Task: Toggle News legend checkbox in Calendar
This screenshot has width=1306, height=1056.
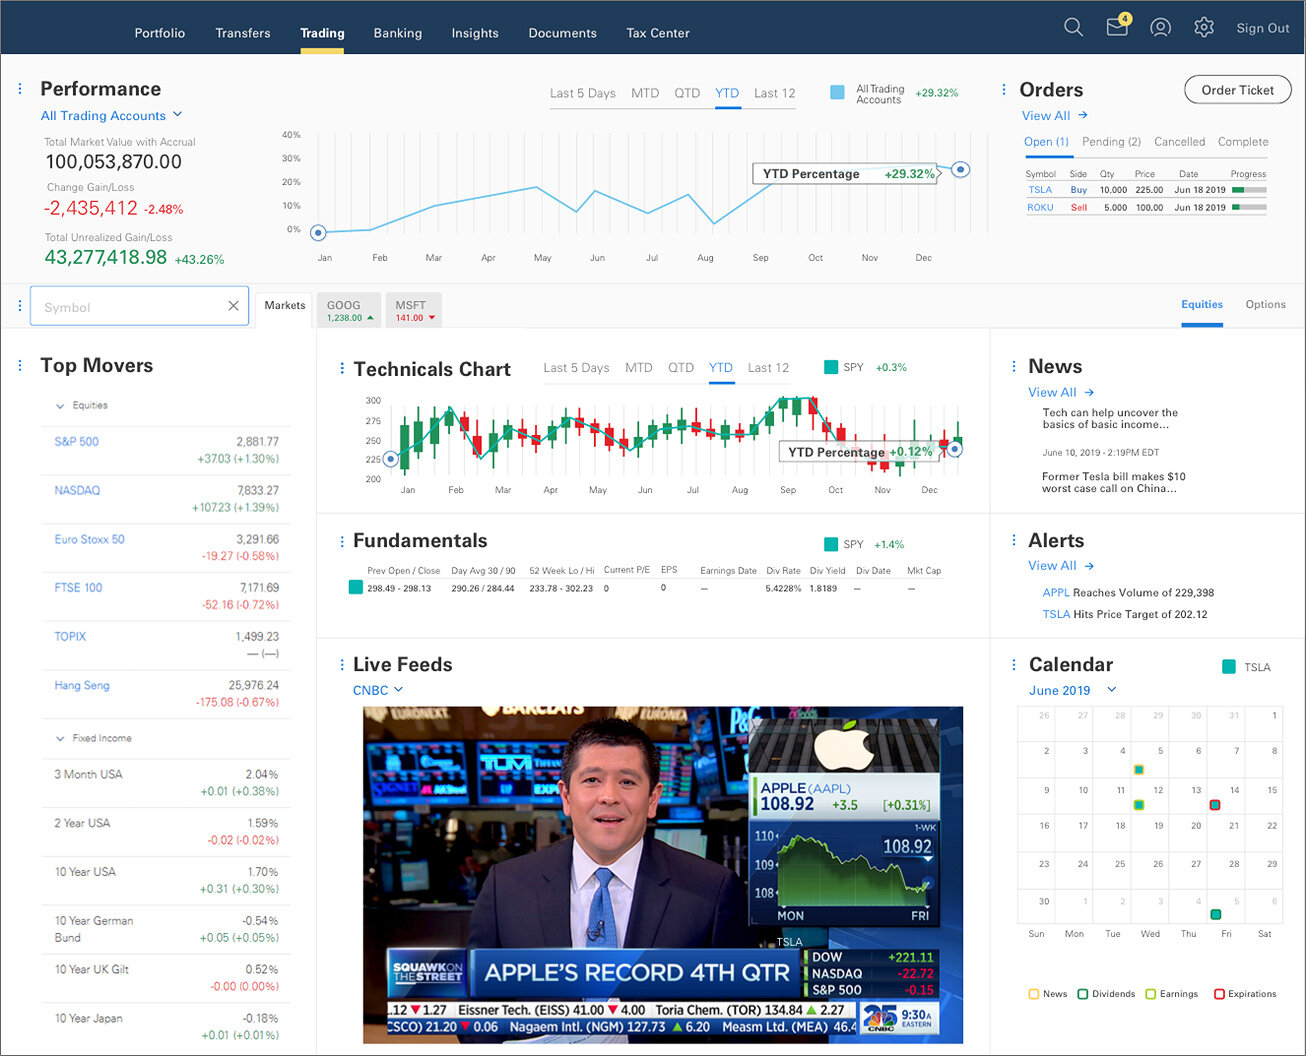Action: click(x=1033, y=994)
